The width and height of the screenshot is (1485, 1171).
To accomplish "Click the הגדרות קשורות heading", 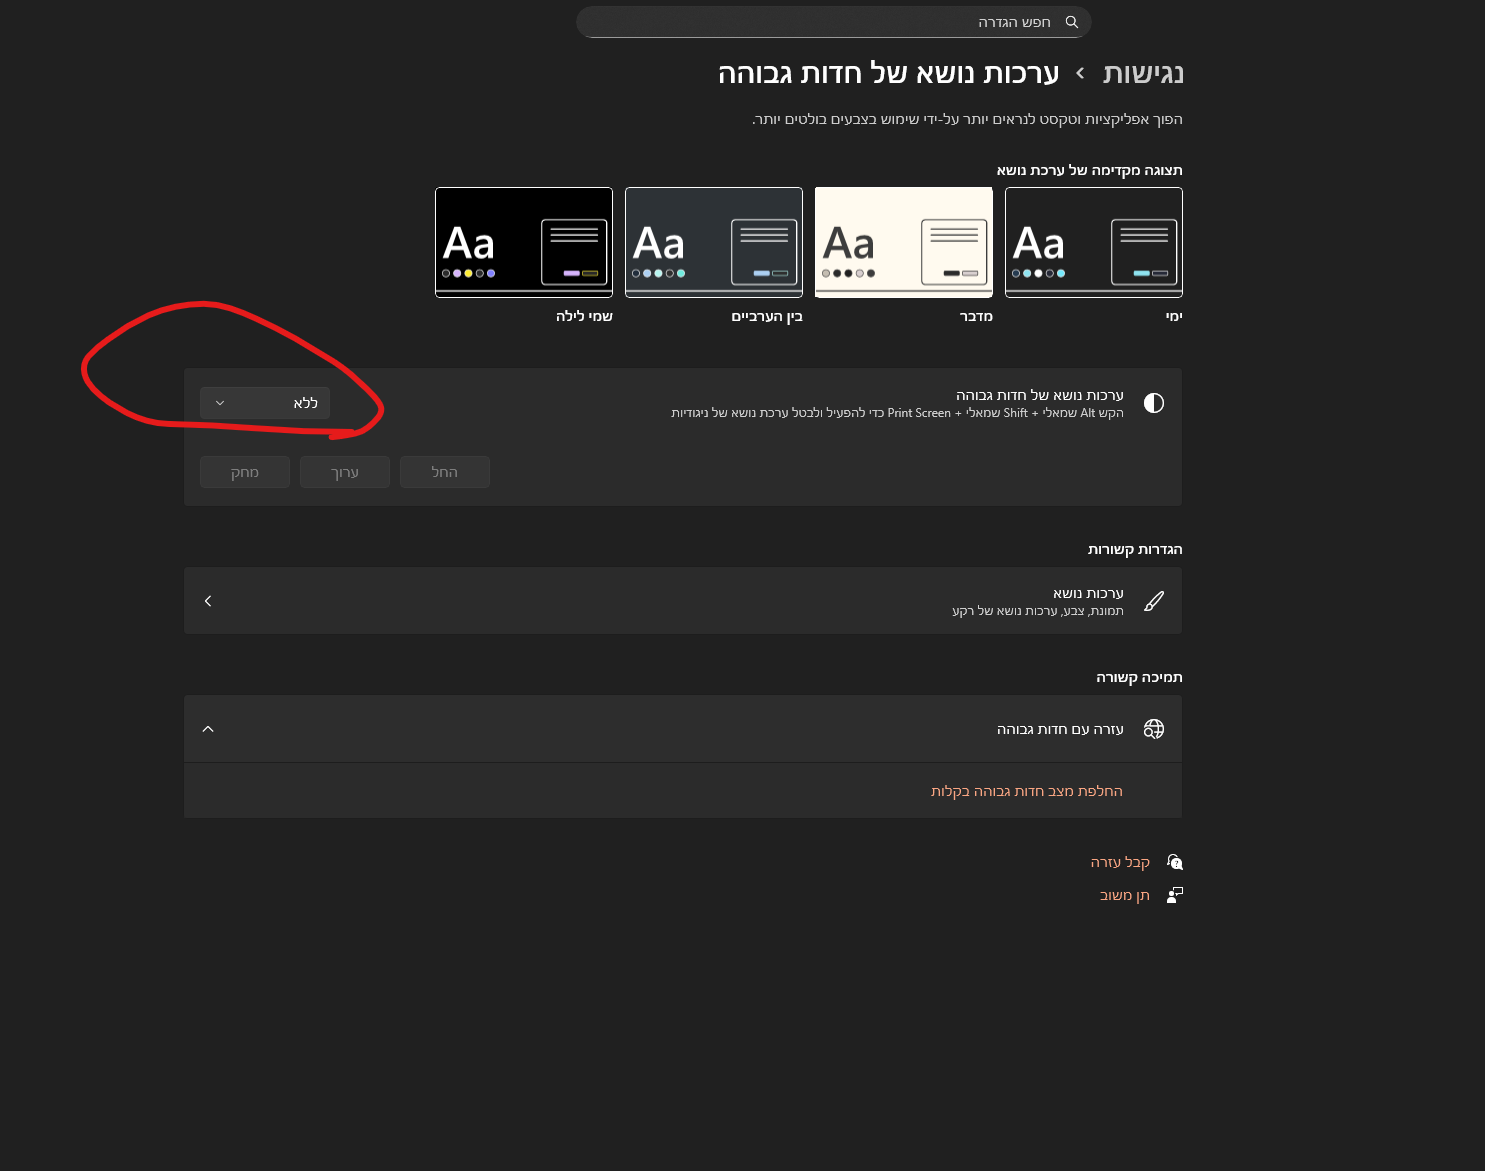I will point(1135,549).
